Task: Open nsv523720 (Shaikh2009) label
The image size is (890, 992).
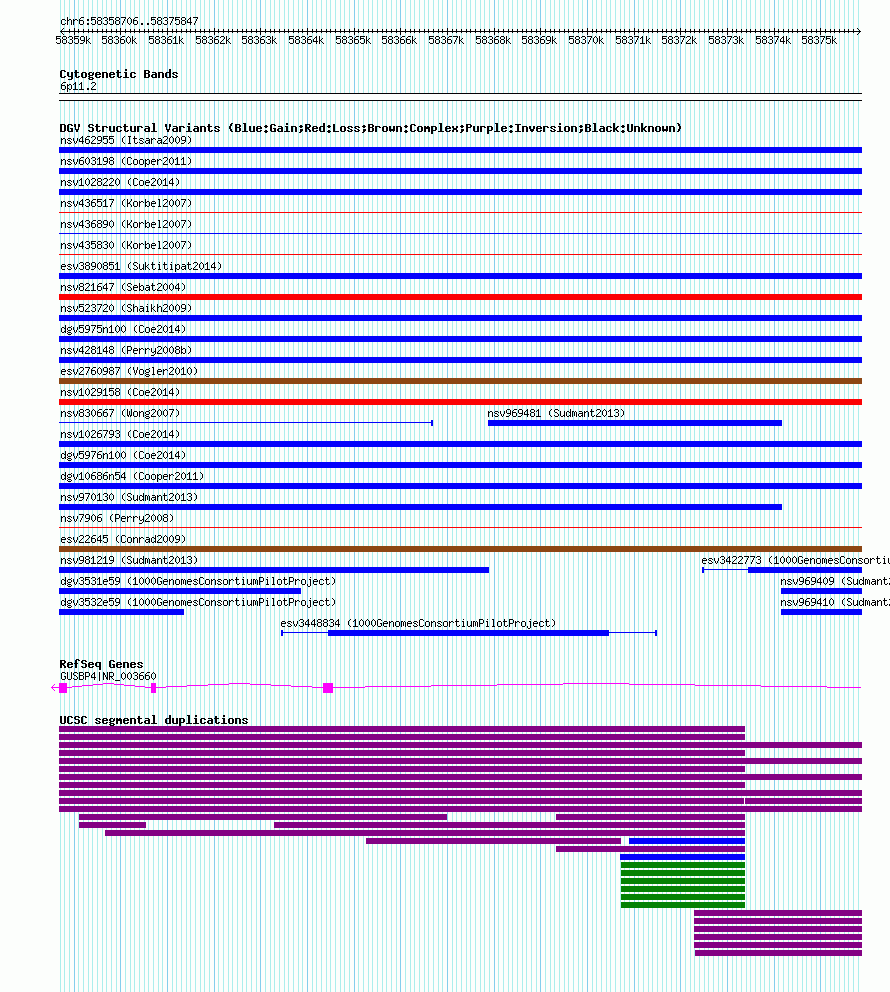Action: 126,308
